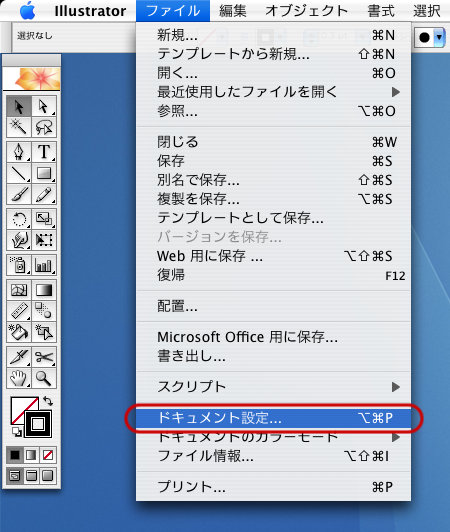Choose the Measure ruler tool

[x=19, y=311]
